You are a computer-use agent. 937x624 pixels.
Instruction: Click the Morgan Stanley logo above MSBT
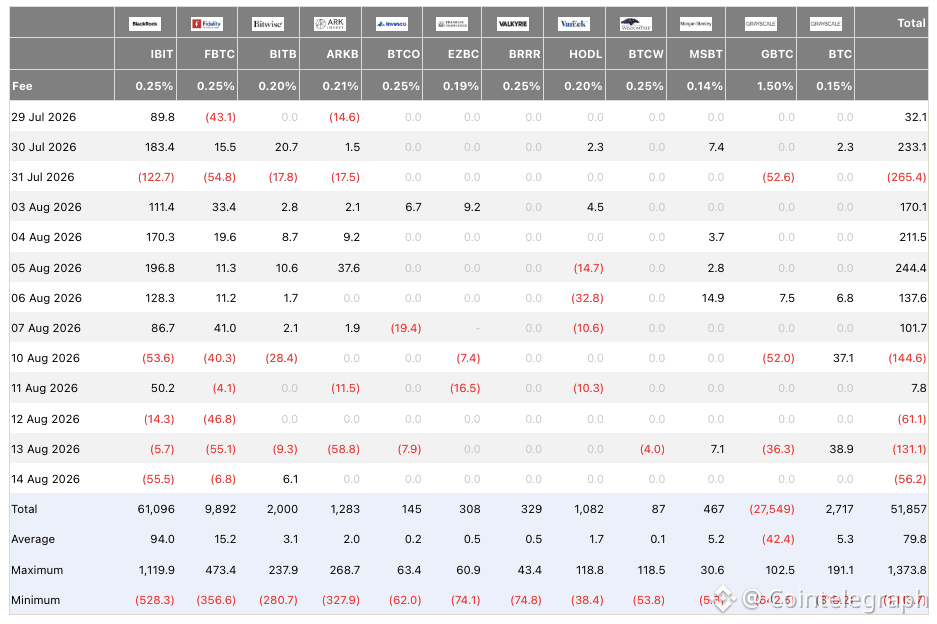coord(696,24)
